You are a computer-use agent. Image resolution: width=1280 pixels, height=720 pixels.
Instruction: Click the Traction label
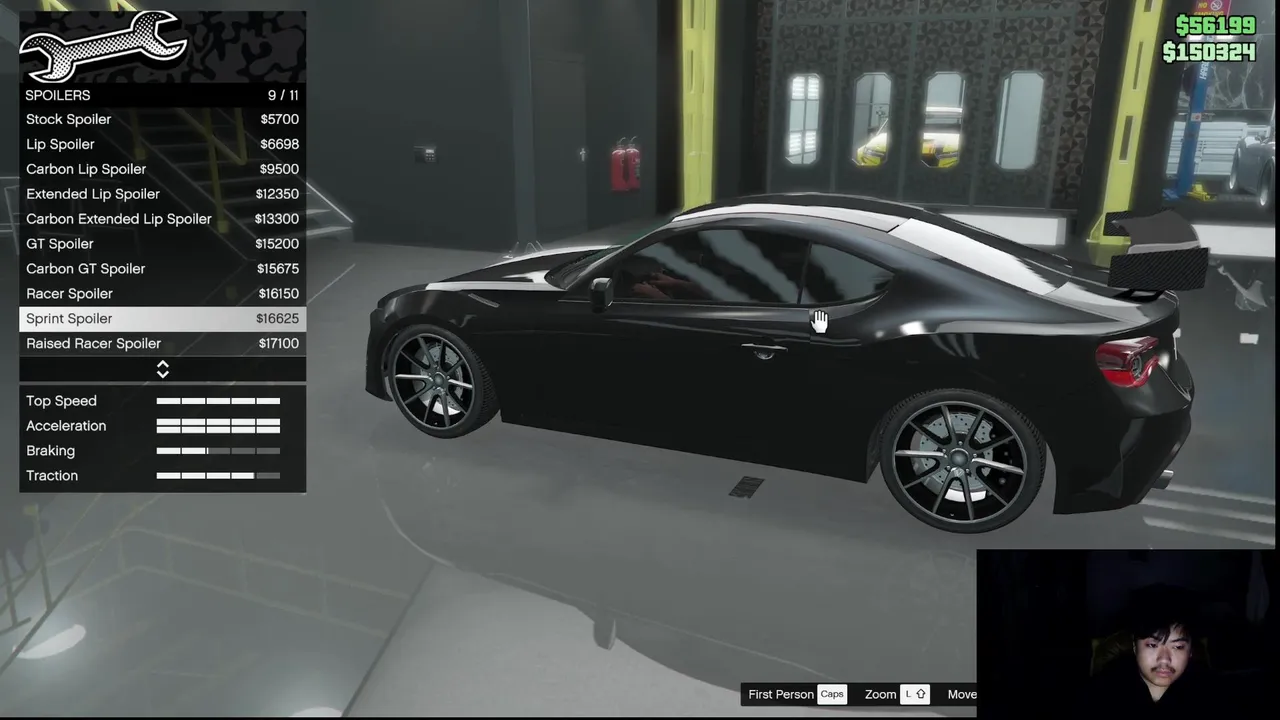pos(52,476)
